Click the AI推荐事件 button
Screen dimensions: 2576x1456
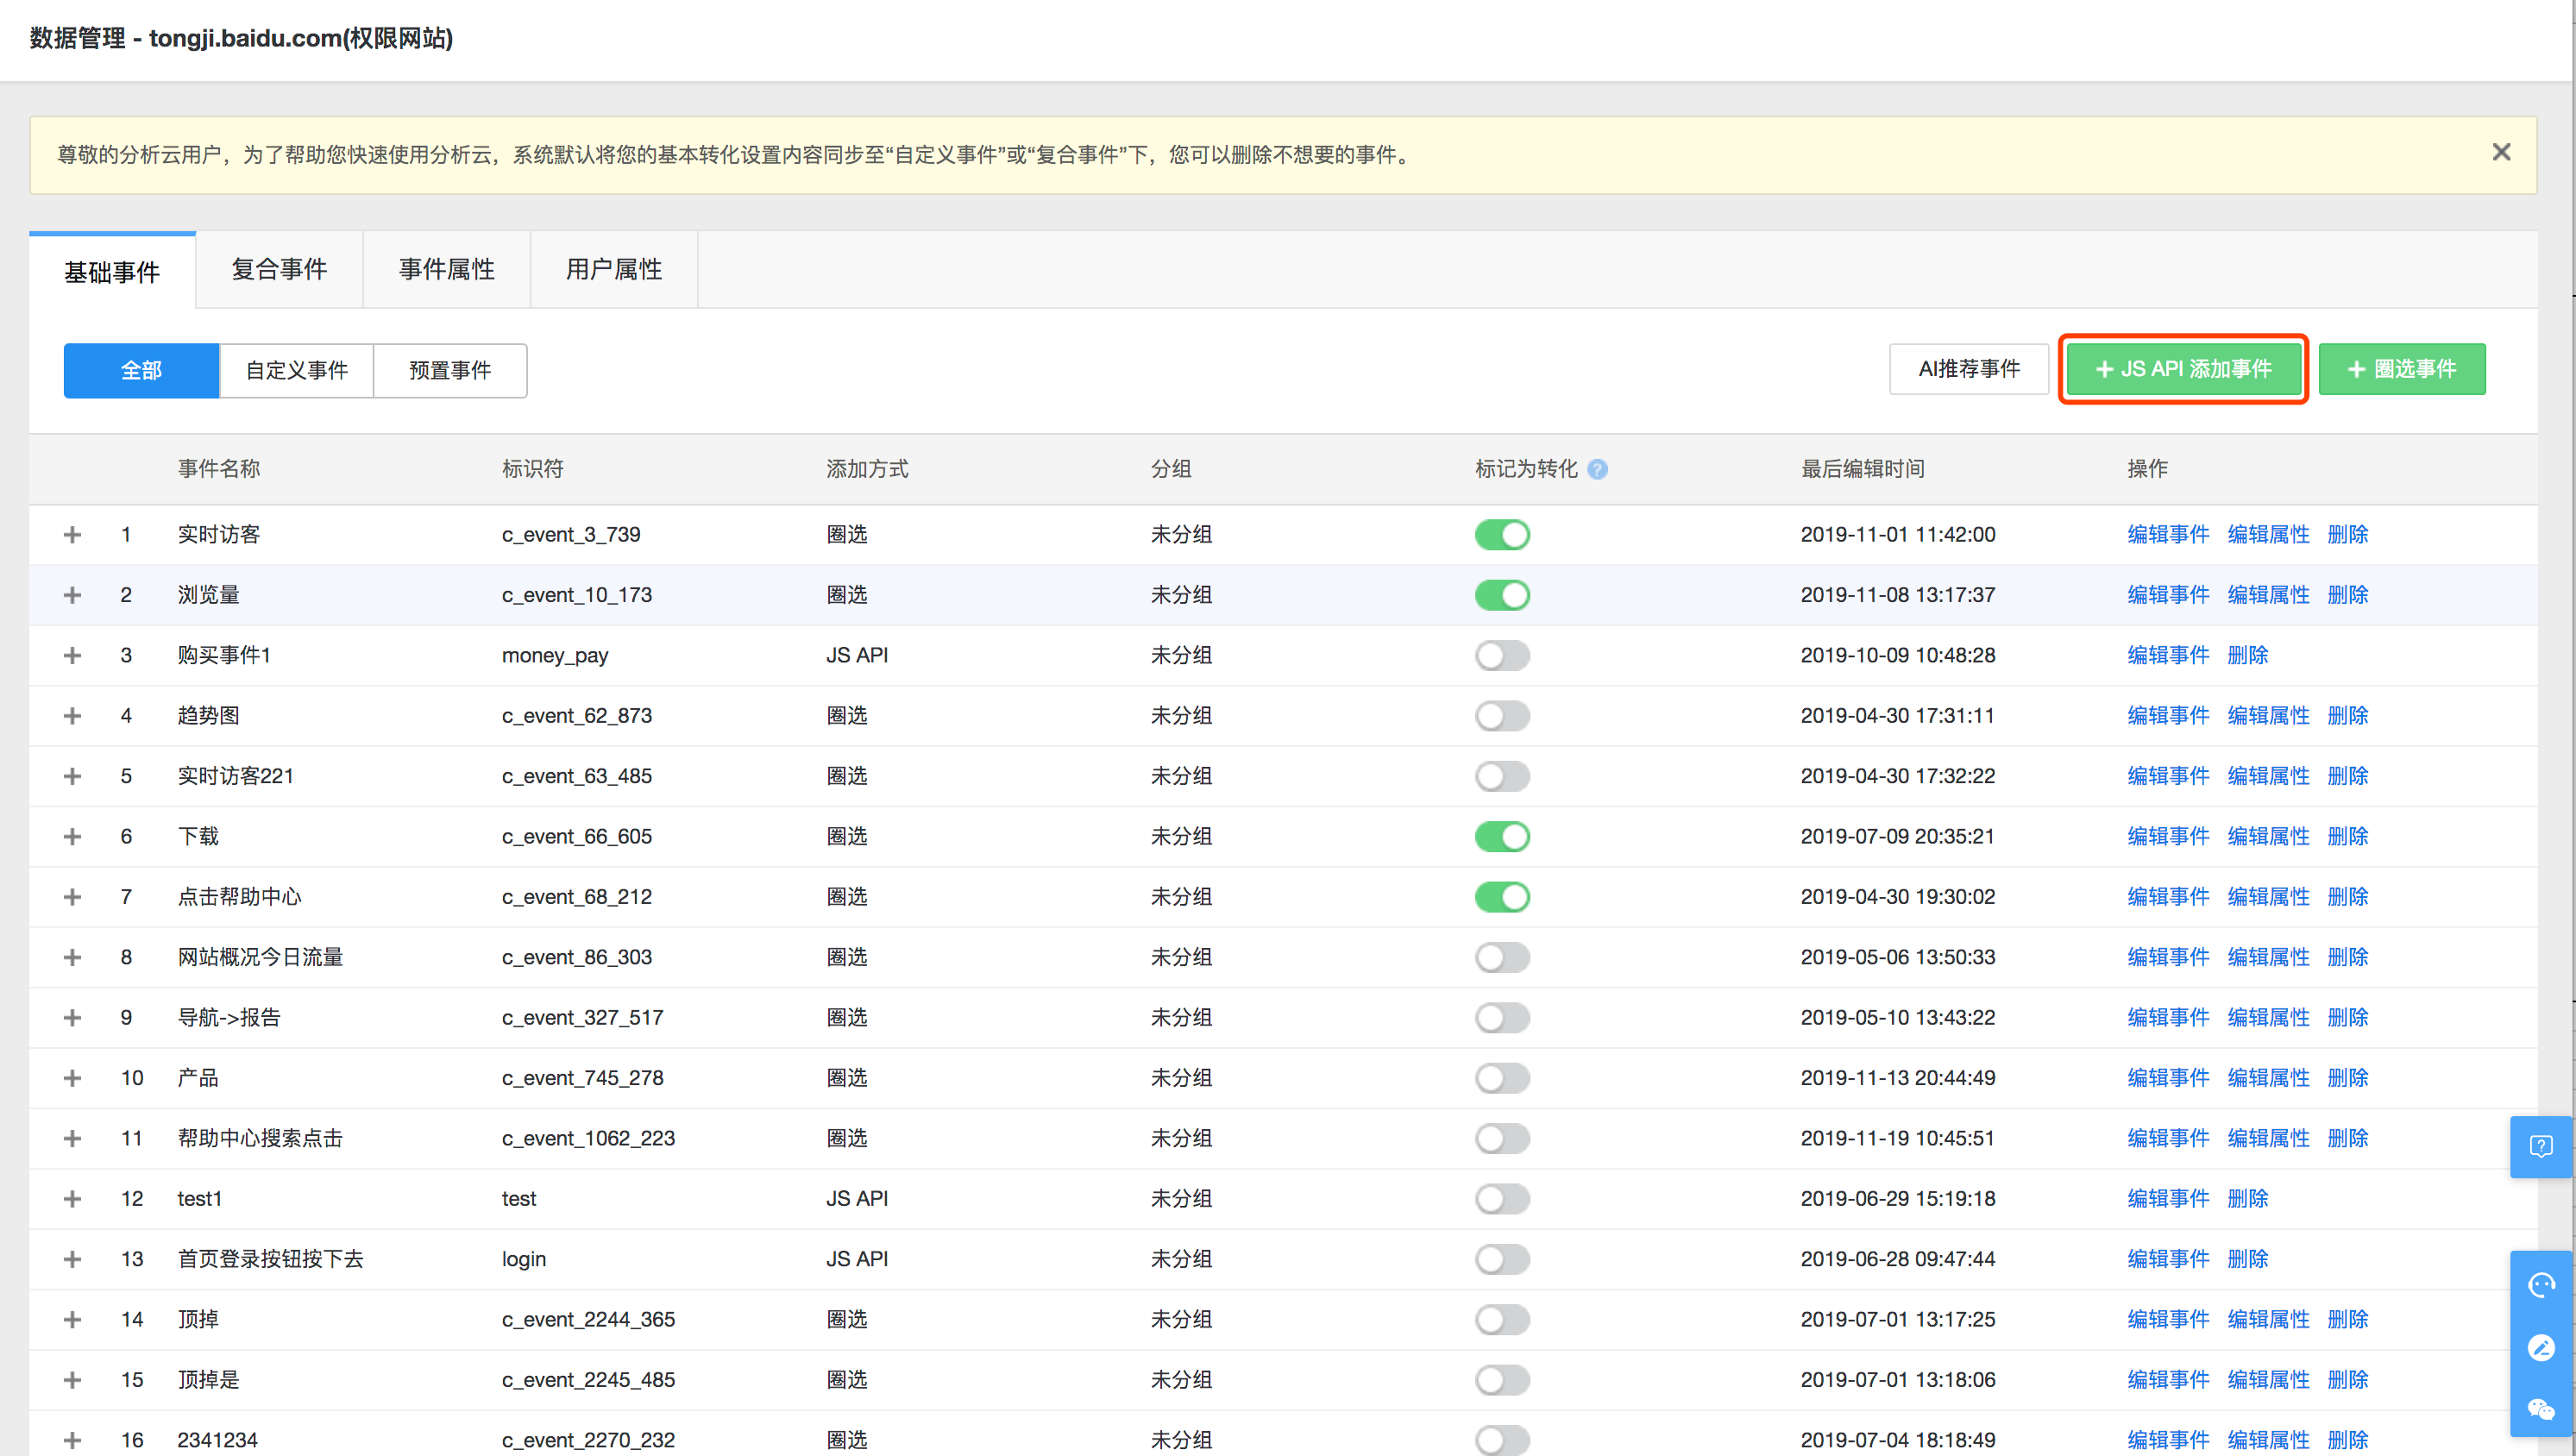click(1969, 369)
